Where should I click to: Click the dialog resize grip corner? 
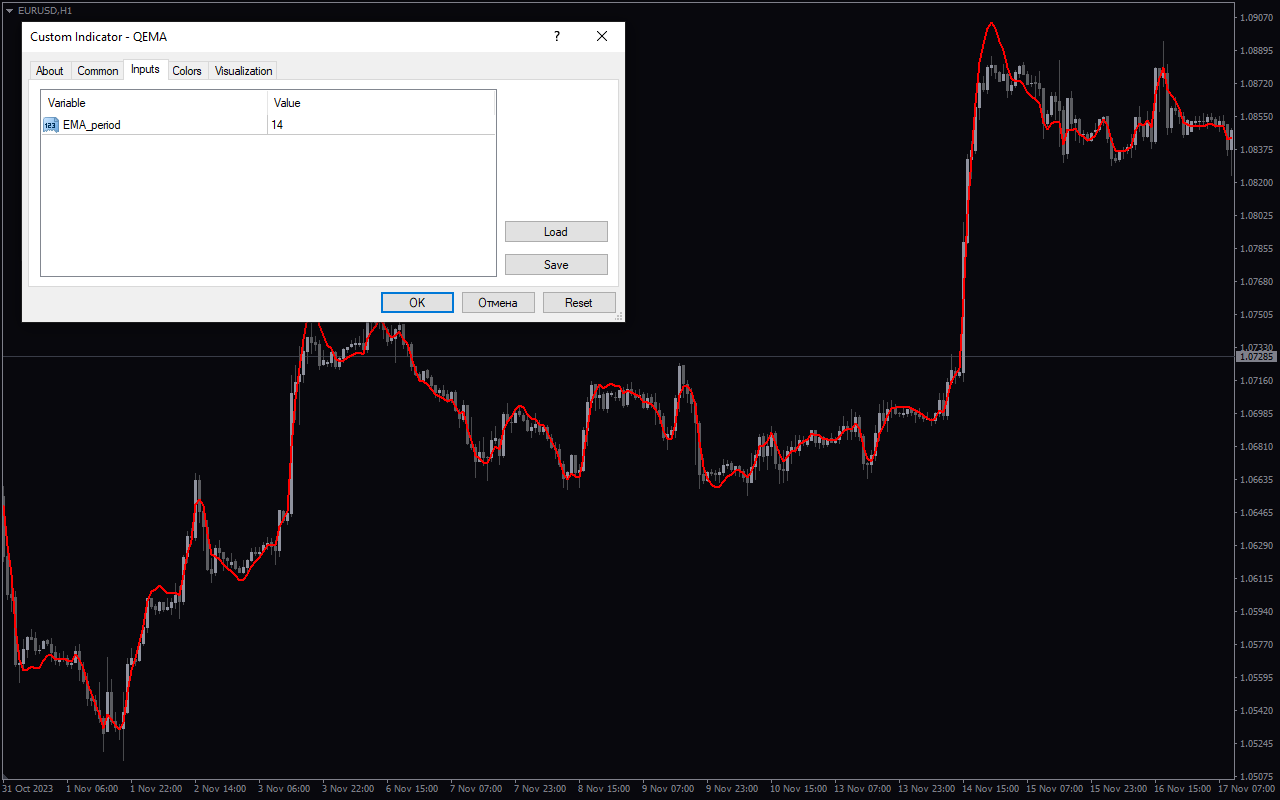coord(618,315)
